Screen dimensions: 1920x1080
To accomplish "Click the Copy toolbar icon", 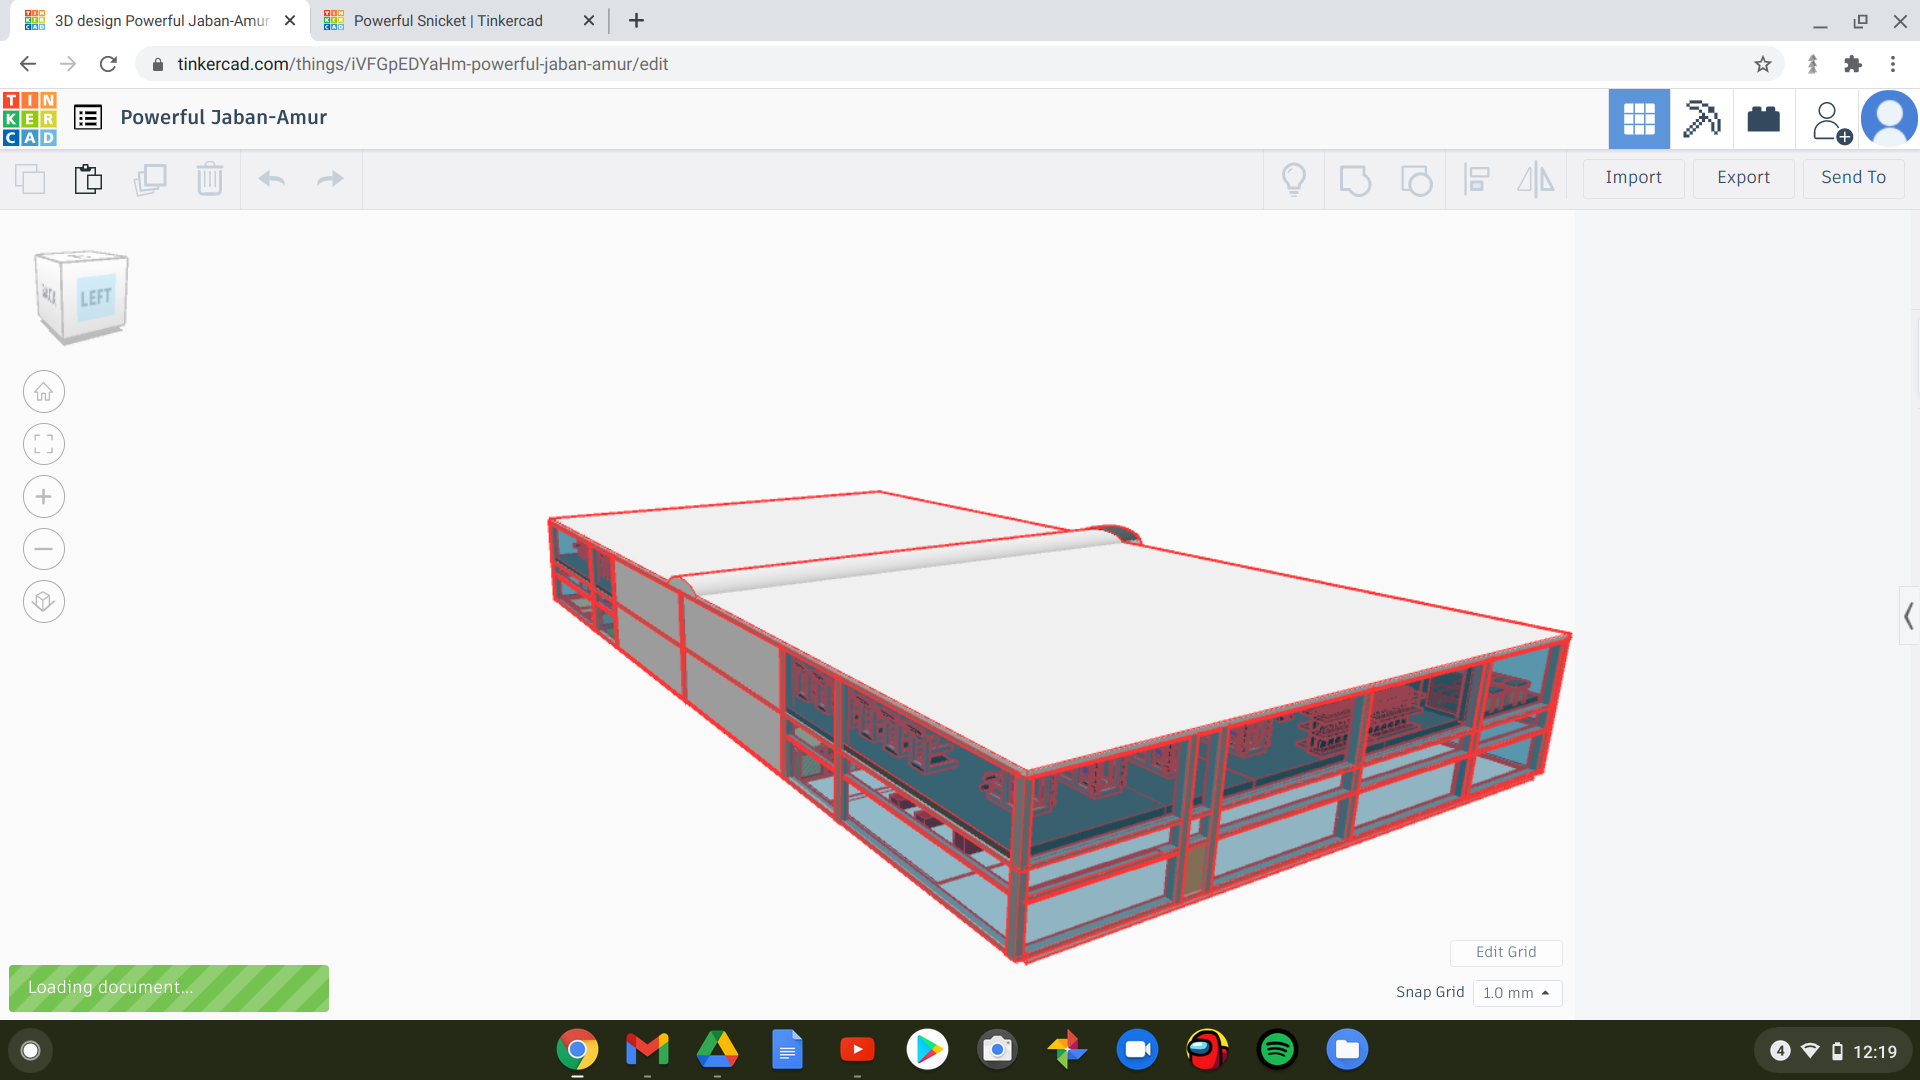I will [30, 179].
